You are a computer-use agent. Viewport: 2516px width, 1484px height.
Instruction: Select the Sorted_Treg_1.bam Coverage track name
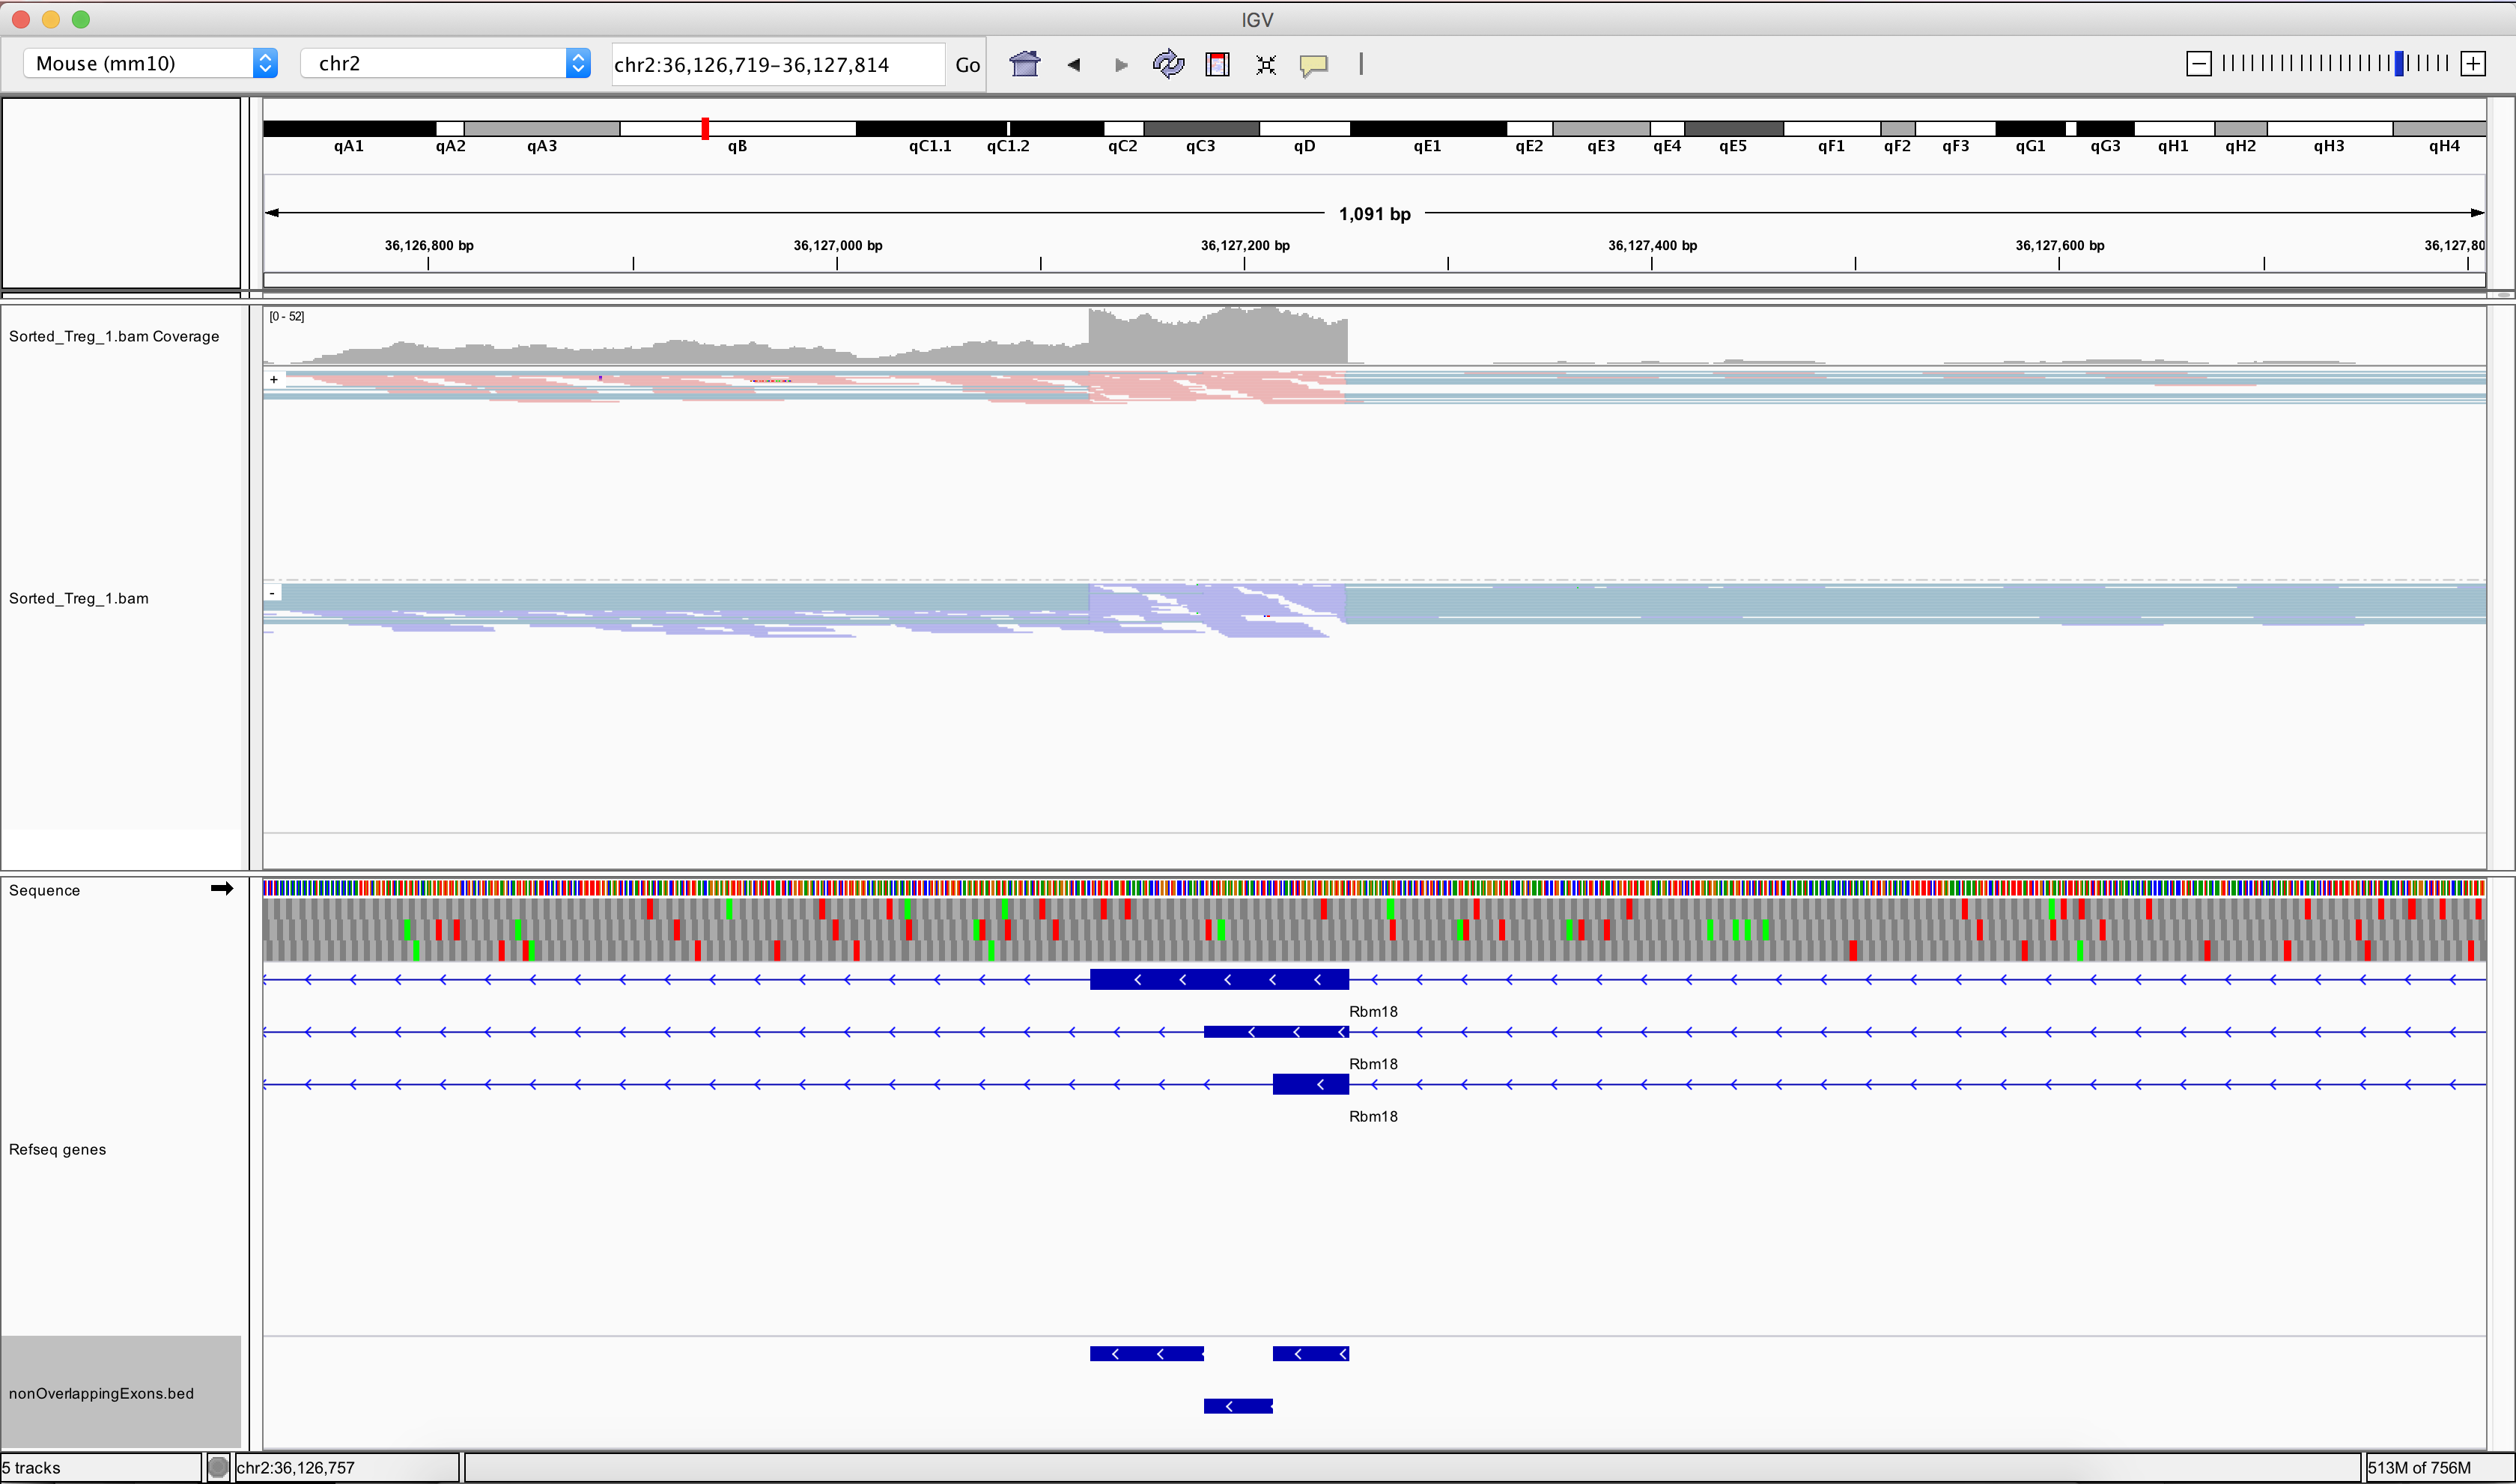(114, 336)
